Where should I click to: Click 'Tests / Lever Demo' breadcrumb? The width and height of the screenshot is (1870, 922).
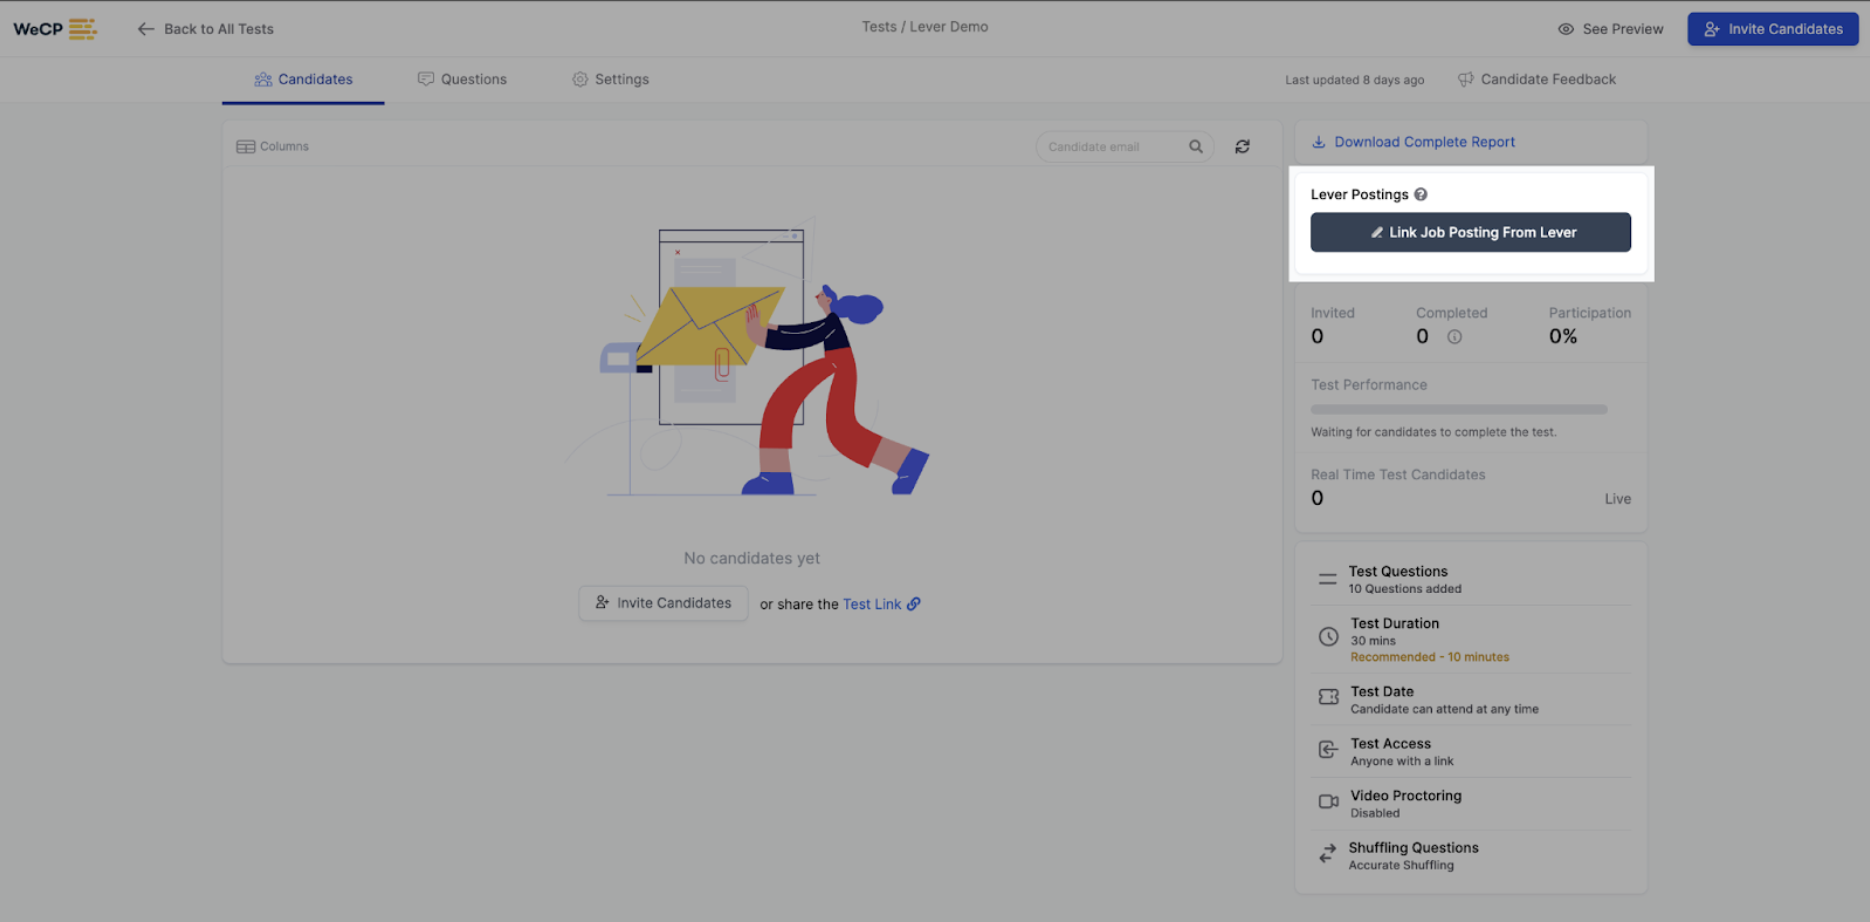click(x=925, y=27)
